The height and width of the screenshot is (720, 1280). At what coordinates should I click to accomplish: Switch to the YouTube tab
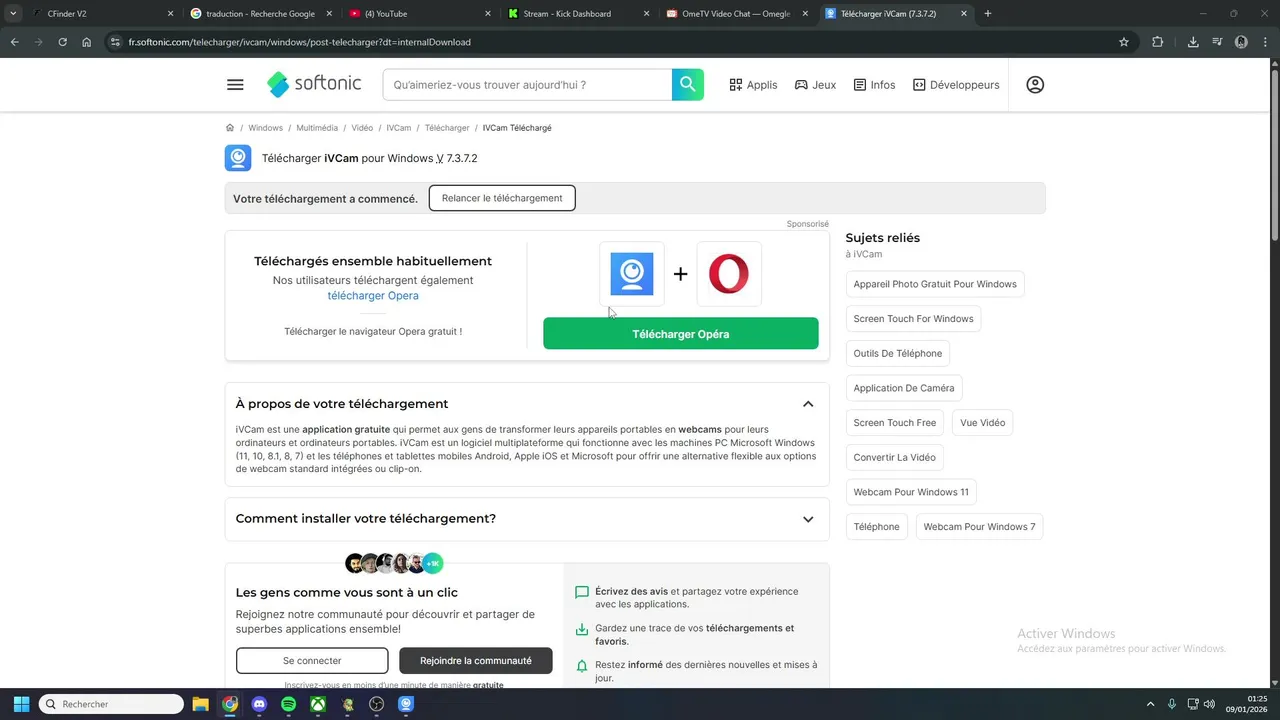[x=420, y=14]
